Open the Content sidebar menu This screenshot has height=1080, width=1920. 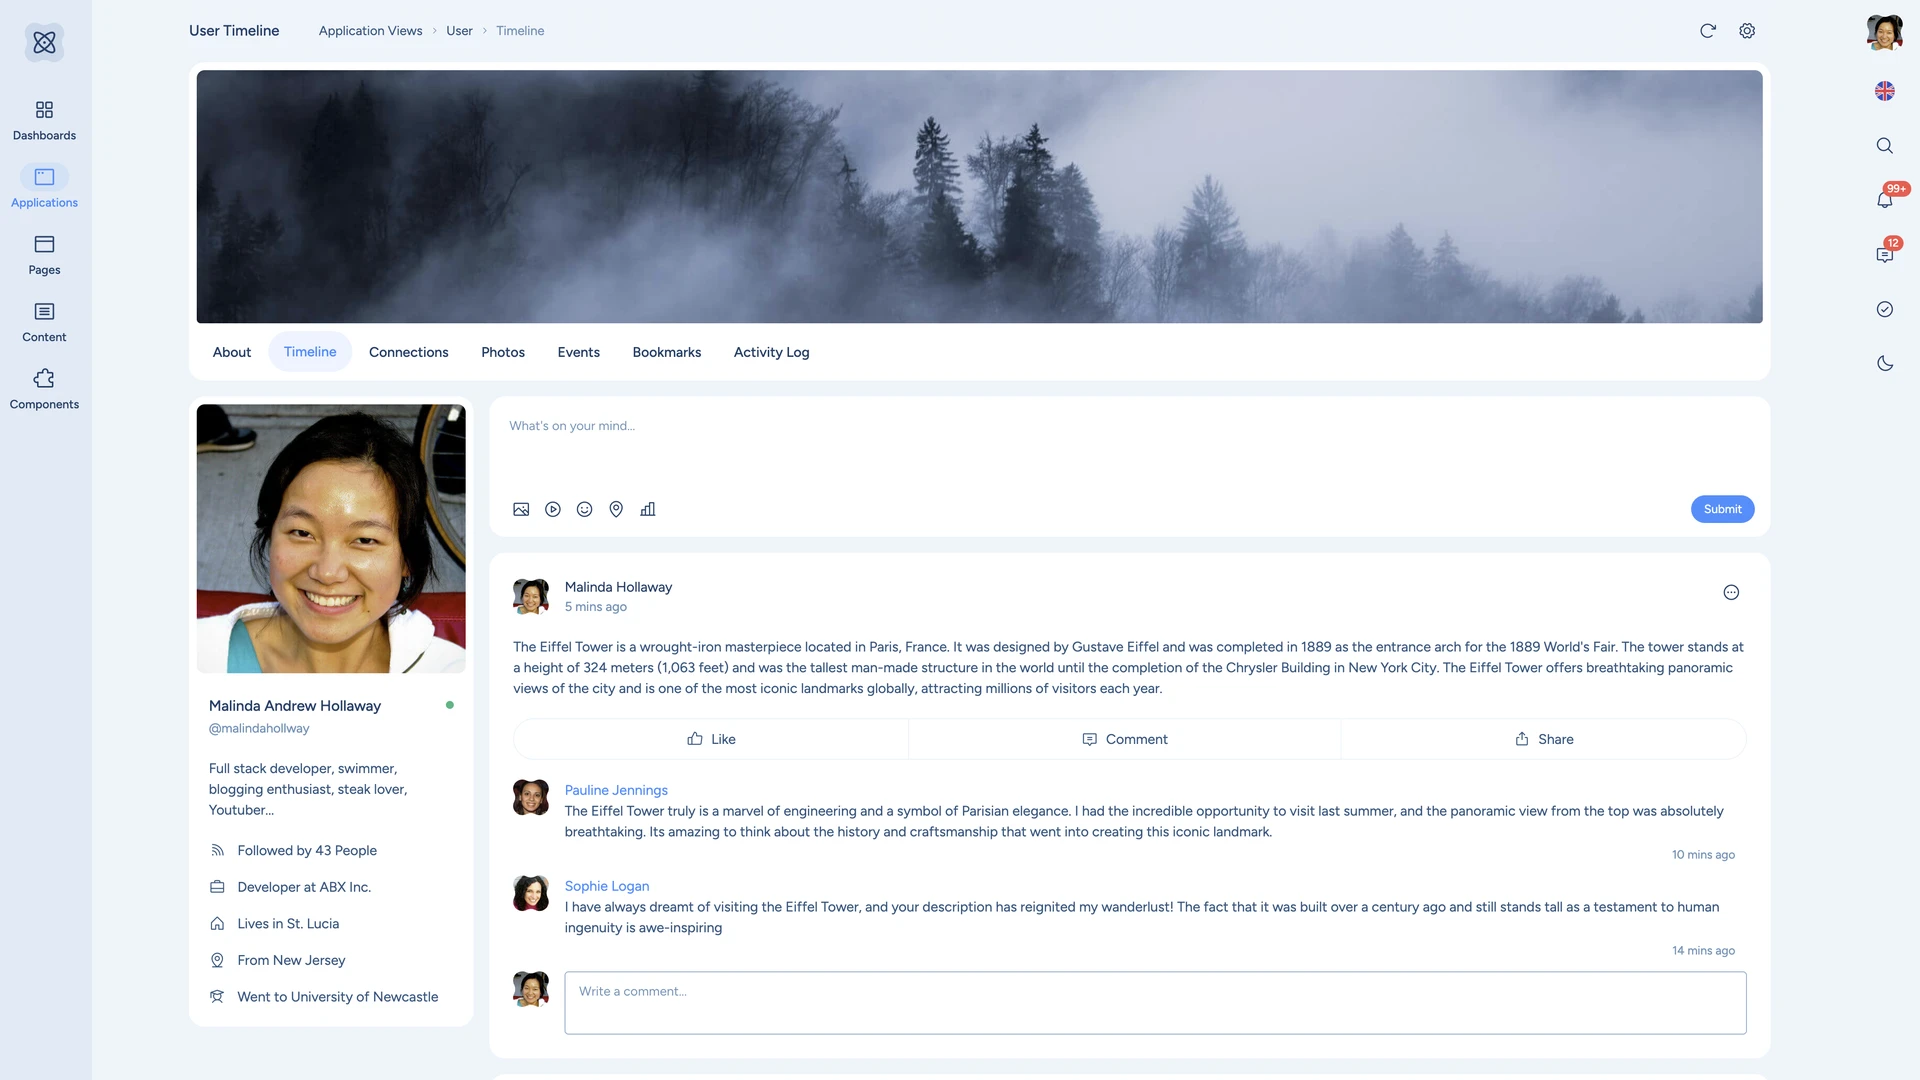[44, 322]
